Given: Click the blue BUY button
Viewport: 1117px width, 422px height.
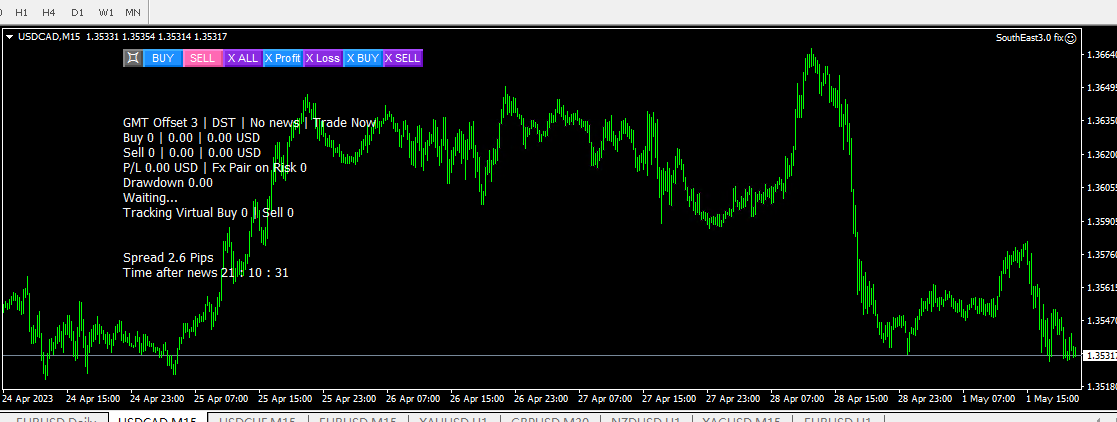Looking at the screenshot, I should click(x=163, y=58).
